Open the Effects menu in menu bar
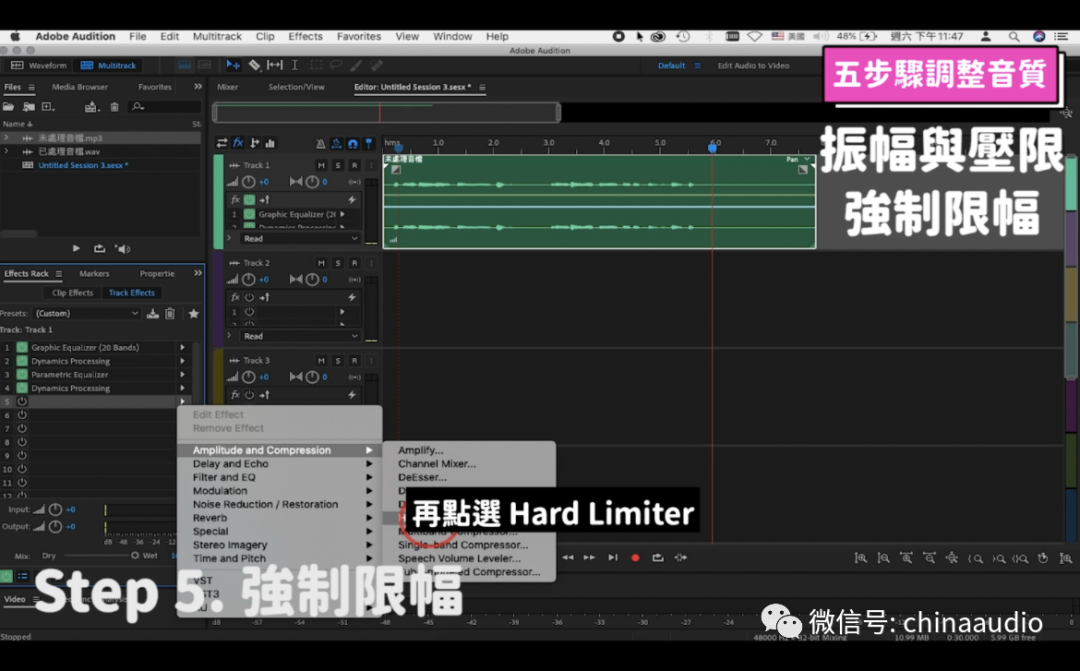This screenshot has width=1080, height=671. [305, 37]
